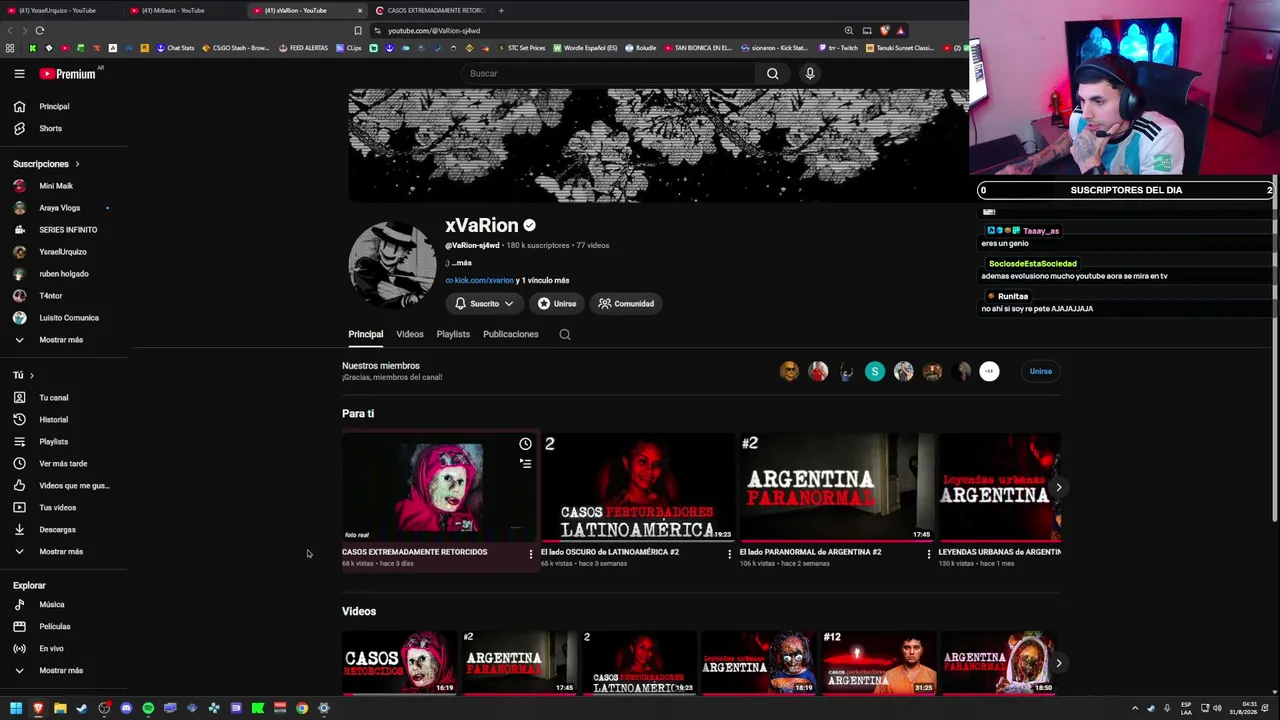The image size is (1280, 720).
Task: Click the search magnifier button
Action: (x=772, y=73)
